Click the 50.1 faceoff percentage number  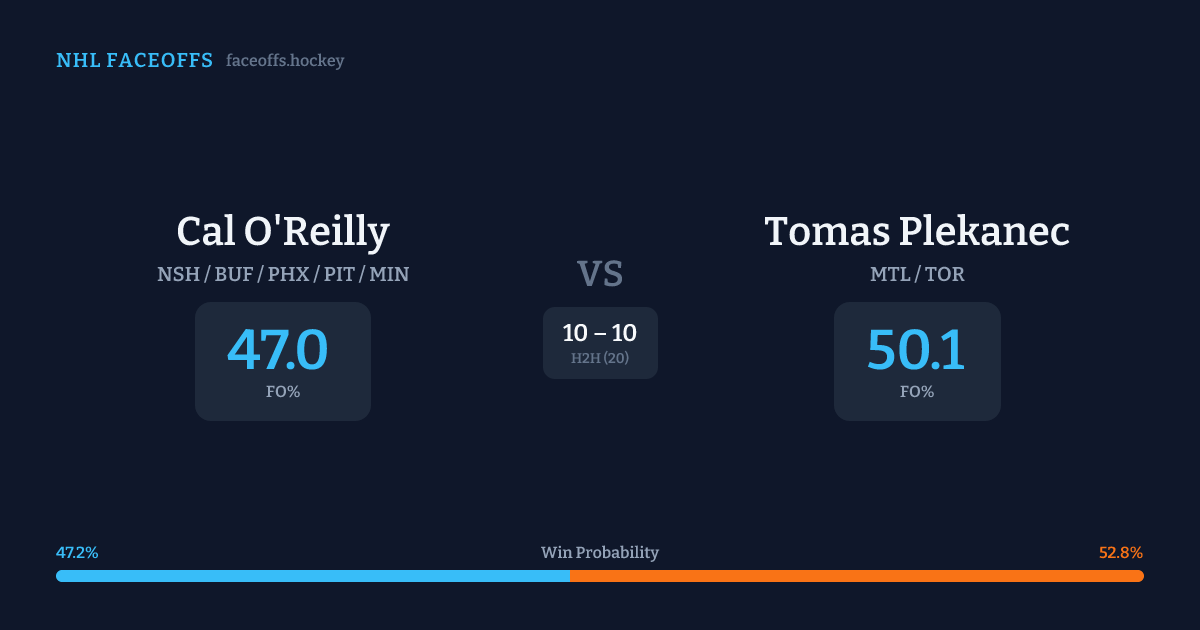pyautogui.click(x=916, y=350)
